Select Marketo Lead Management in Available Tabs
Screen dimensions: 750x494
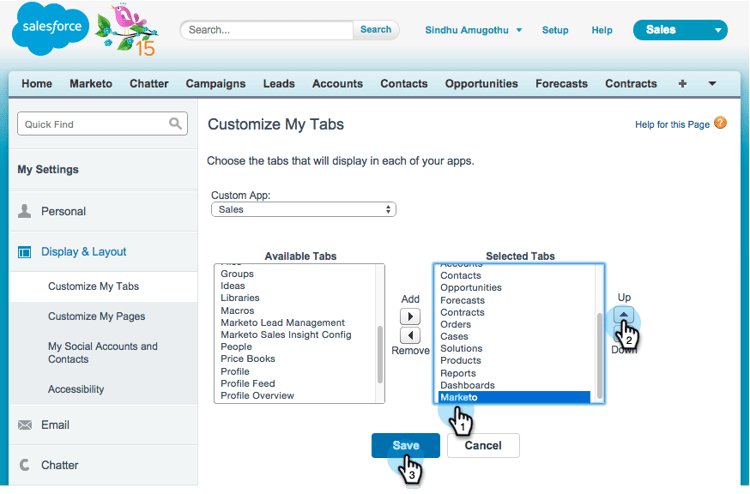point(282,322)
